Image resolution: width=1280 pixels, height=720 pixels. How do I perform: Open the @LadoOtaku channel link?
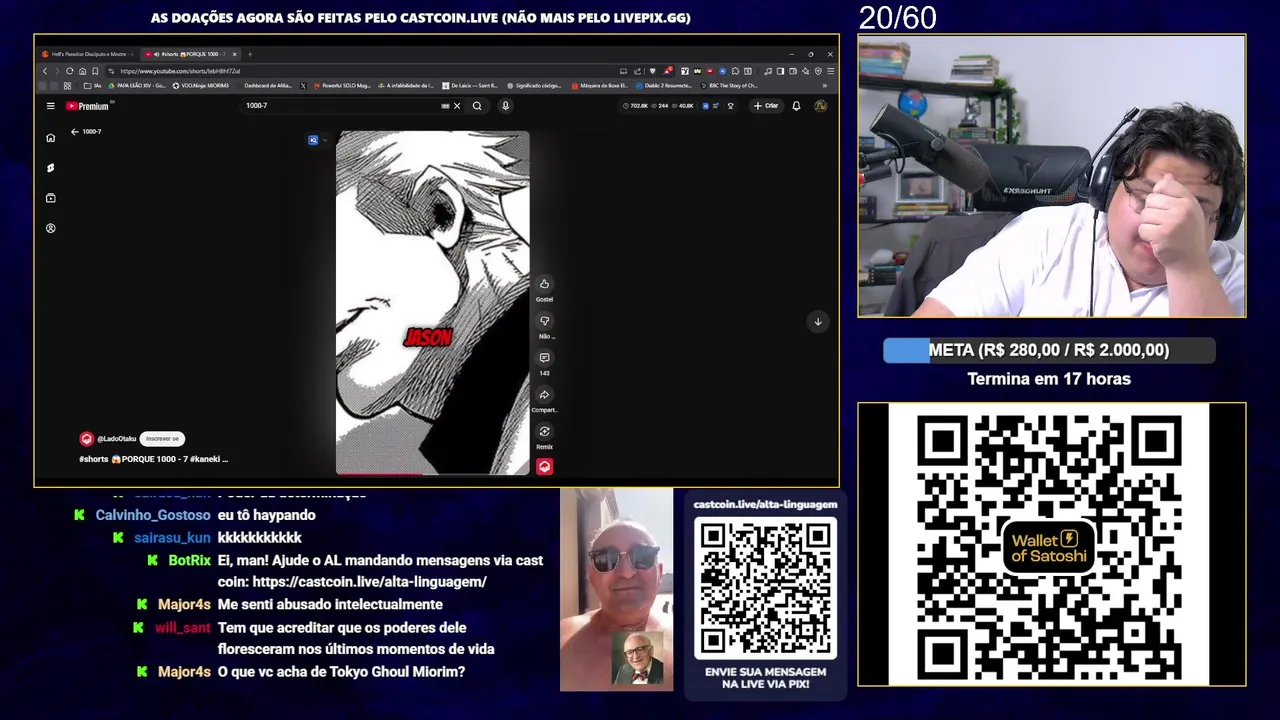click(116, 439)
